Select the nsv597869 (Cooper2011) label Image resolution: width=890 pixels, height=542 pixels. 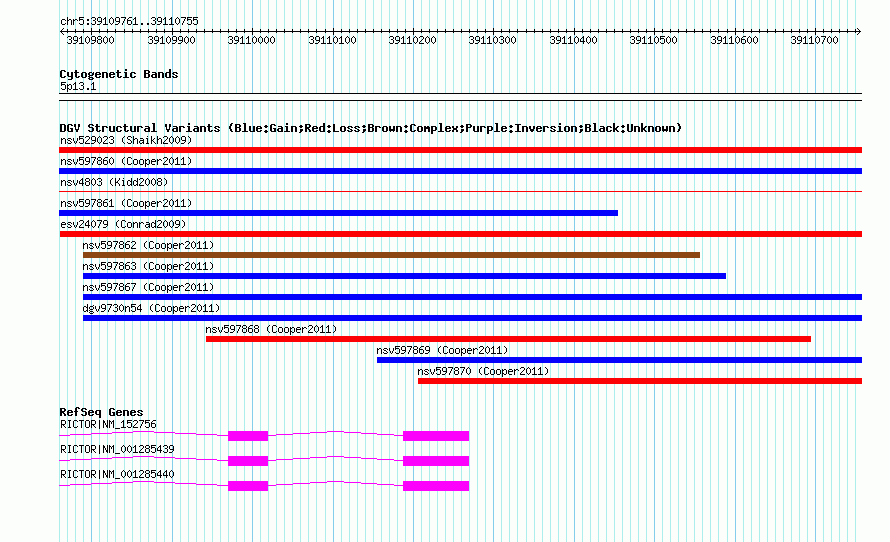click(x=442, y=350)
